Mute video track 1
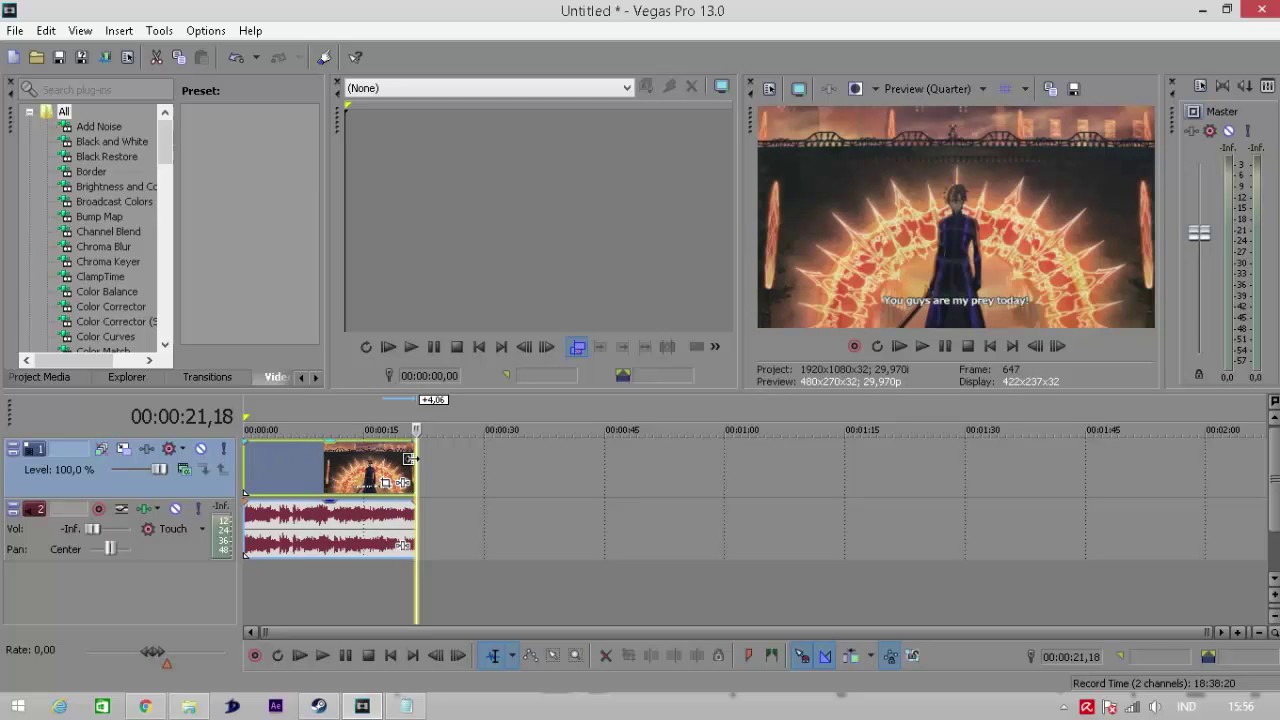This screenshot has width=1280, height=720. point(201,449)
